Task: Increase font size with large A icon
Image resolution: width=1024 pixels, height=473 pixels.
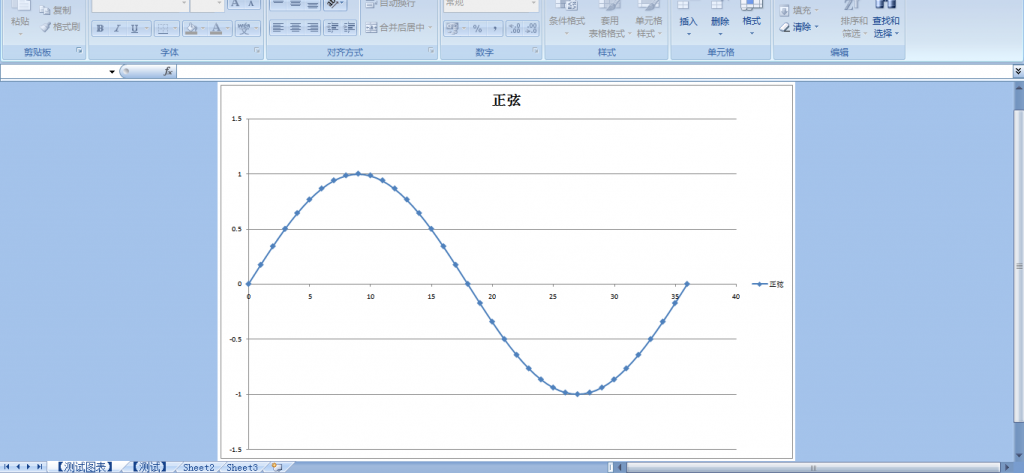Action: [235, 4]
